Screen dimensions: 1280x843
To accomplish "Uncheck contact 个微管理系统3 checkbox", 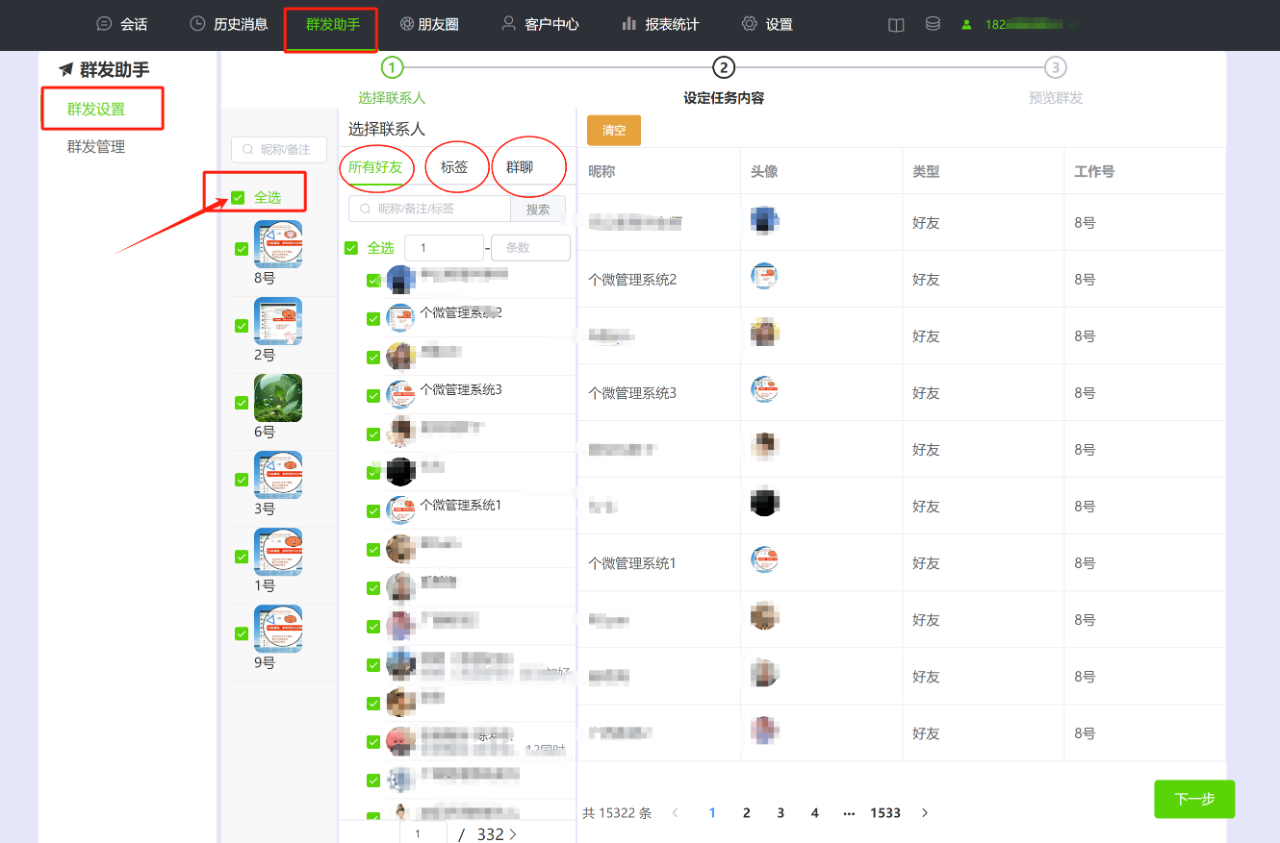I will (373, 396).
